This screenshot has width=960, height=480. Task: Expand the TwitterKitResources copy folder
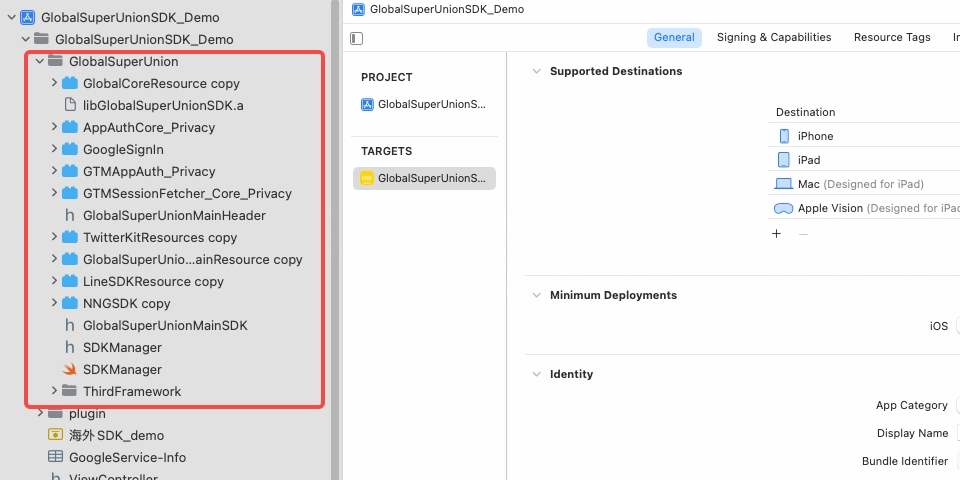click(x=54, y=237)
